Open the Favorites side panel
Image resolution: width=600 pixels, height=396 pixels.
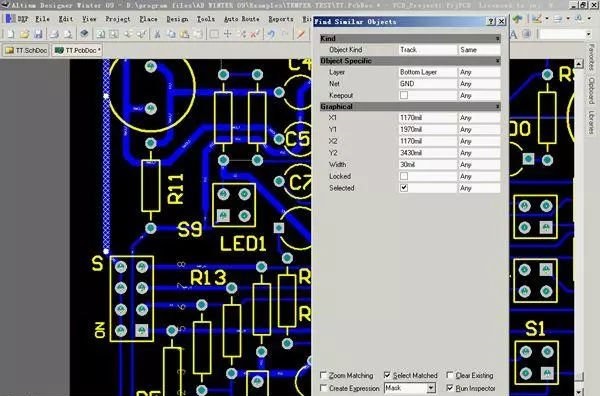tap(592, 57)
